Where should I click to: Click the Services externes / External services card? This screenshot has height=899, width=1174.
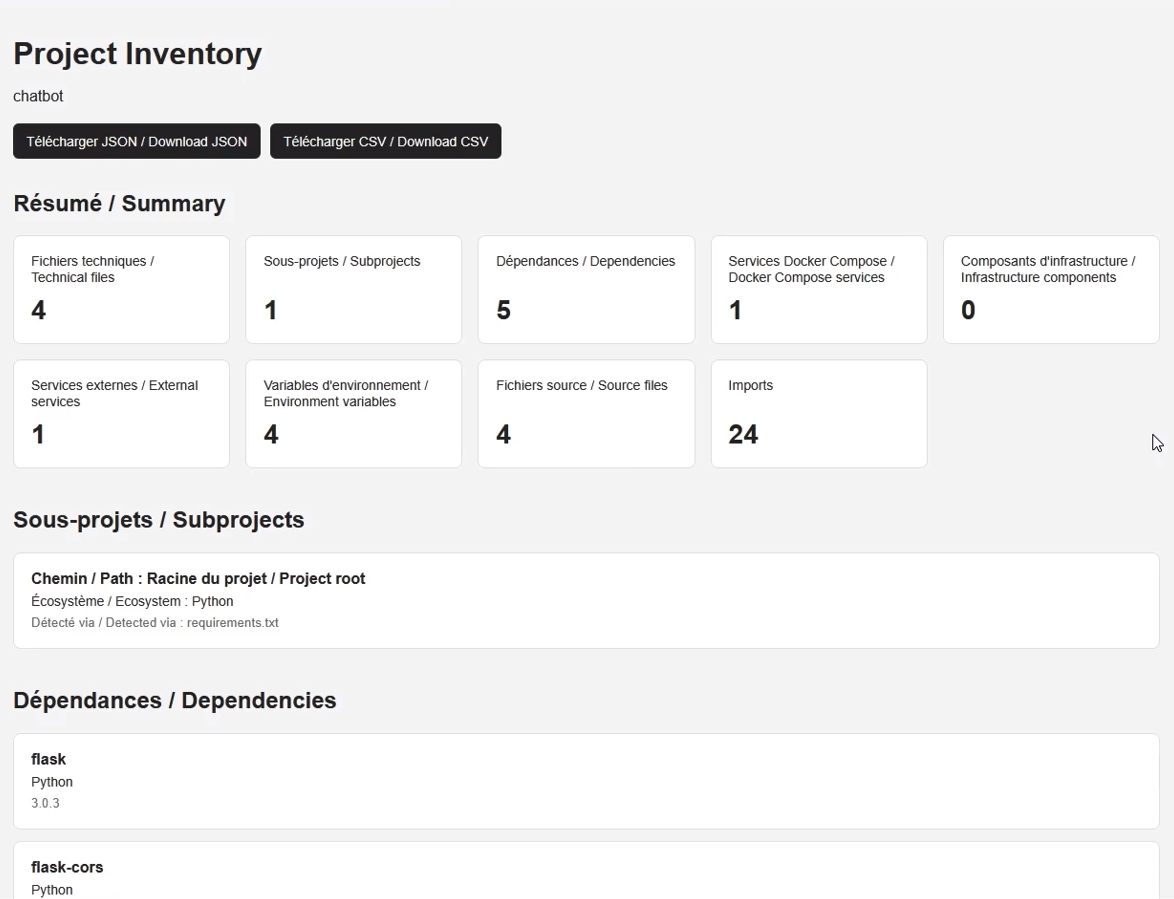click(x=121, y=414)
